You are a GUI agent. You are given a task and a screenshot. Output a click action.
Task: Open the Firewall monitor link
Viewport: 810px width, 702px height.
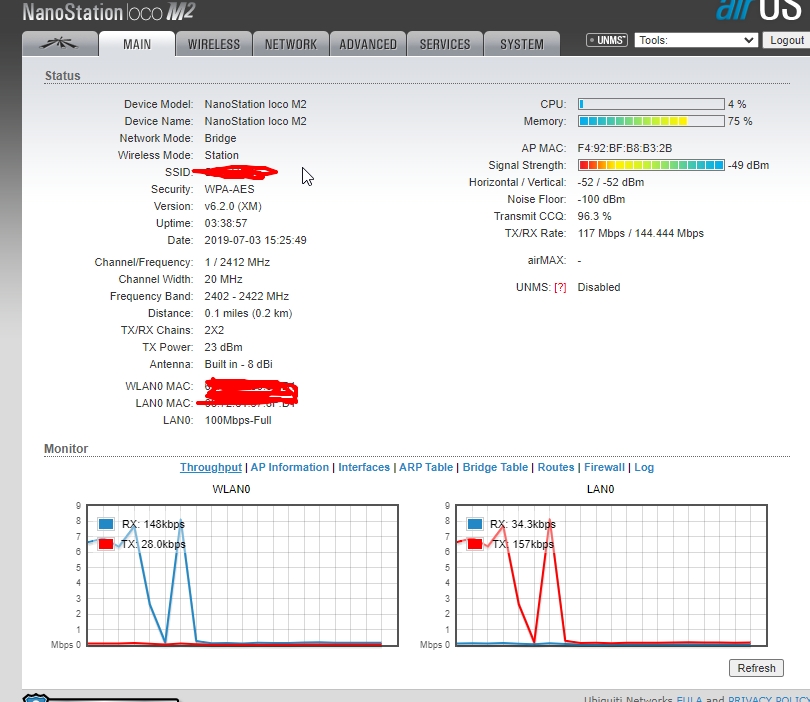point(604,467)
